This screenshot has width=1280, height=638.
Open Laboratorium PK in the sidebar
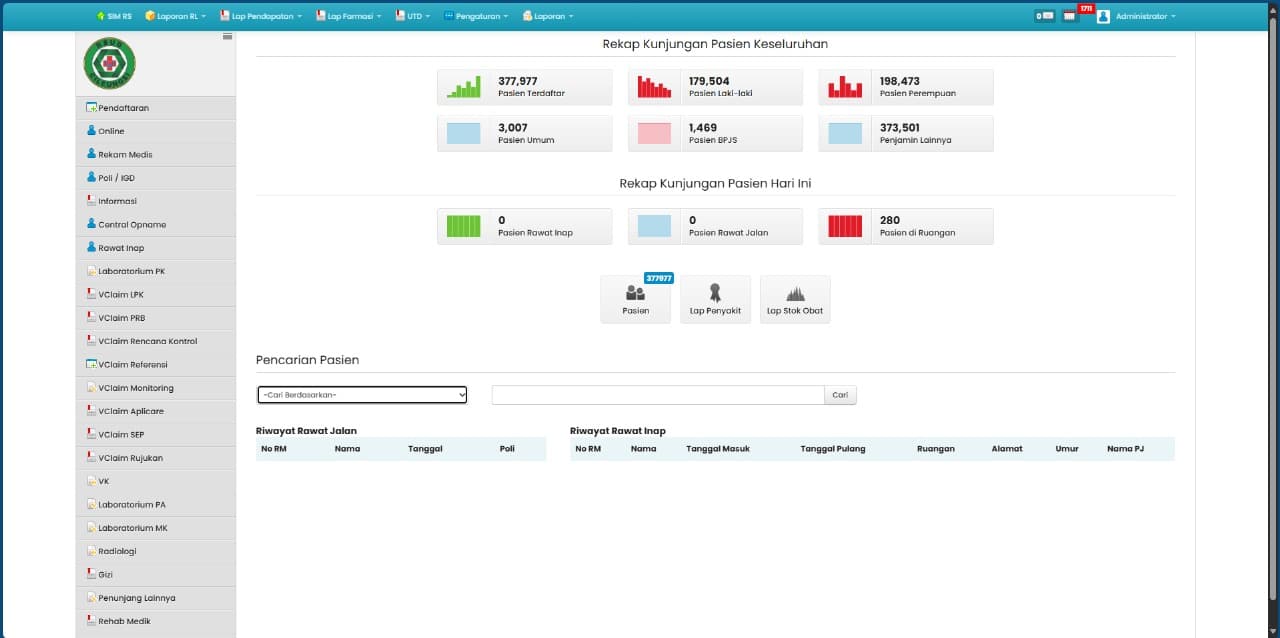[156, 271]
